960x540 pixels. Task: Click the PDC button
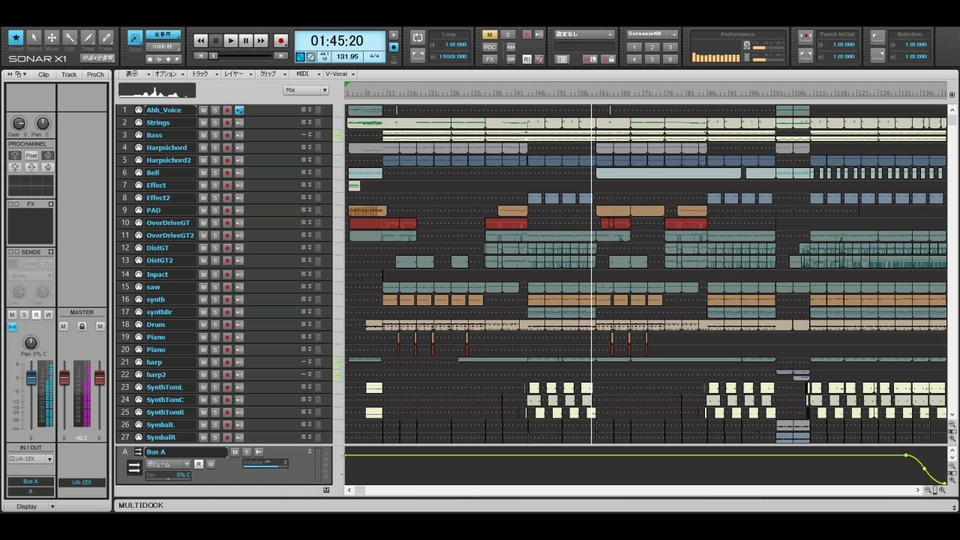tap(490, 47)
